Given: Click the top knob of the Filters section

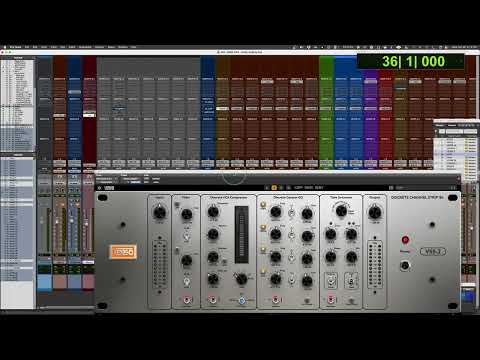Looking at the screenshot, I should 186,214.
